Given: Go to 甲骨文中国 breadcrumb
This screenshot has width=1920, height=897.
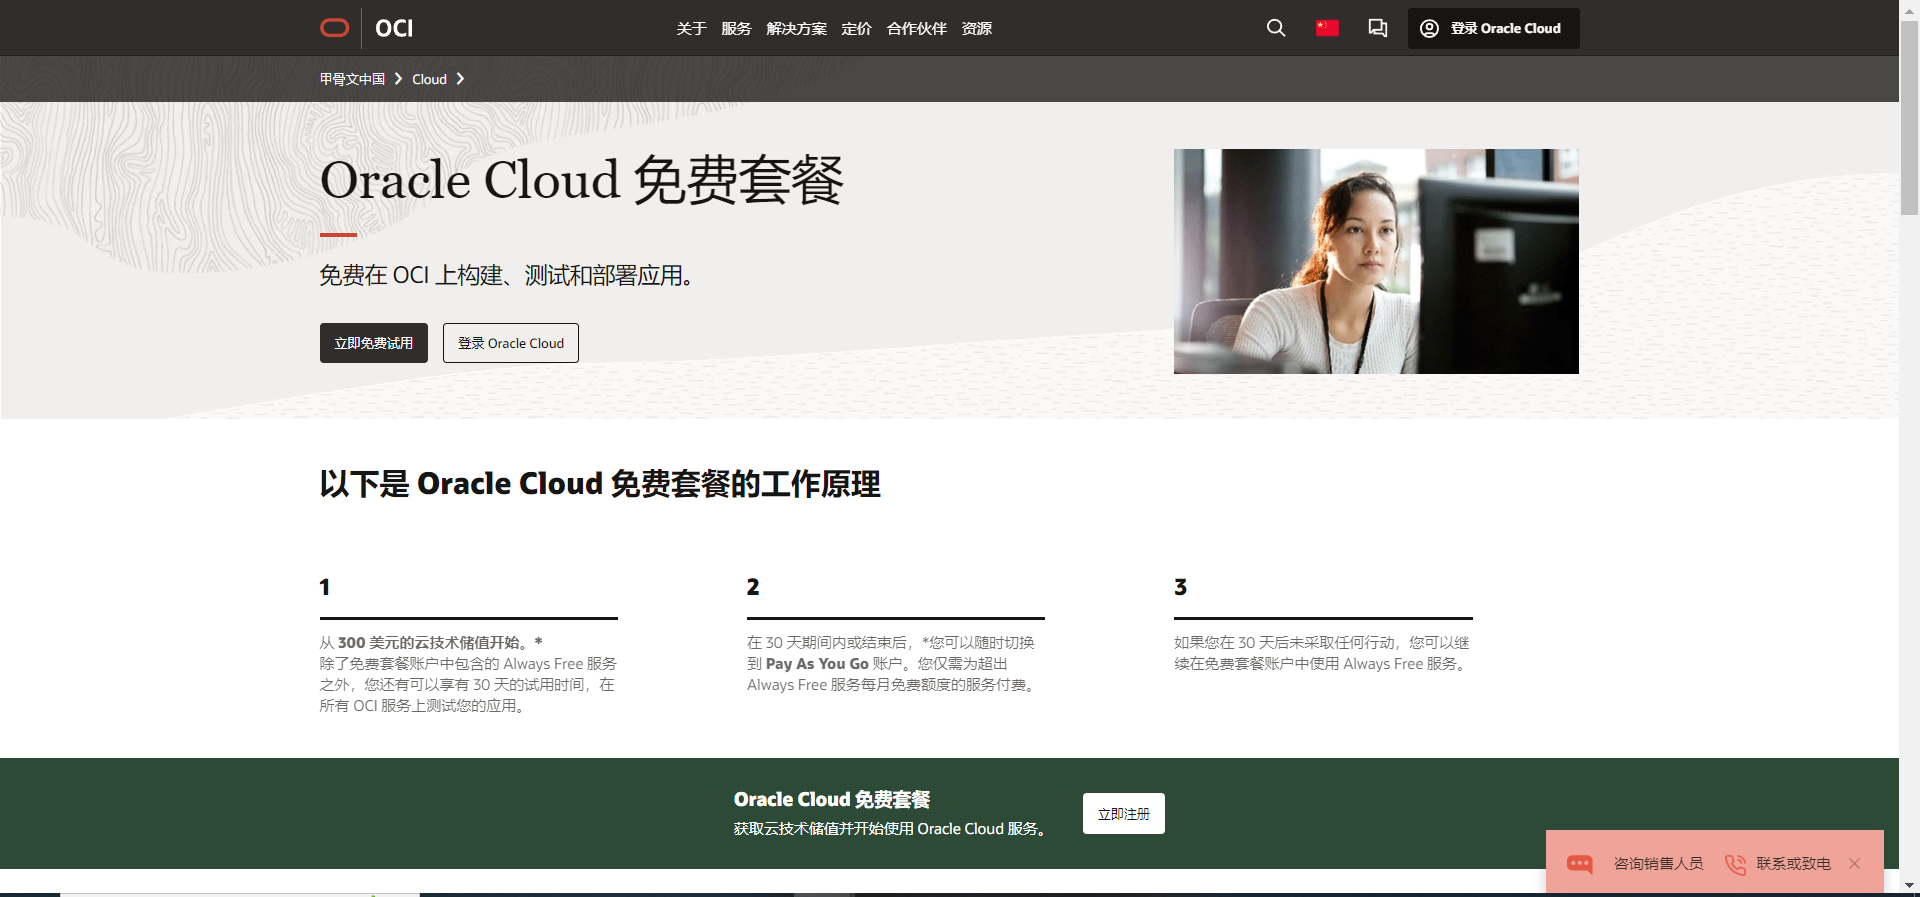Looking at the screenshot, I should tap(352, 79).
